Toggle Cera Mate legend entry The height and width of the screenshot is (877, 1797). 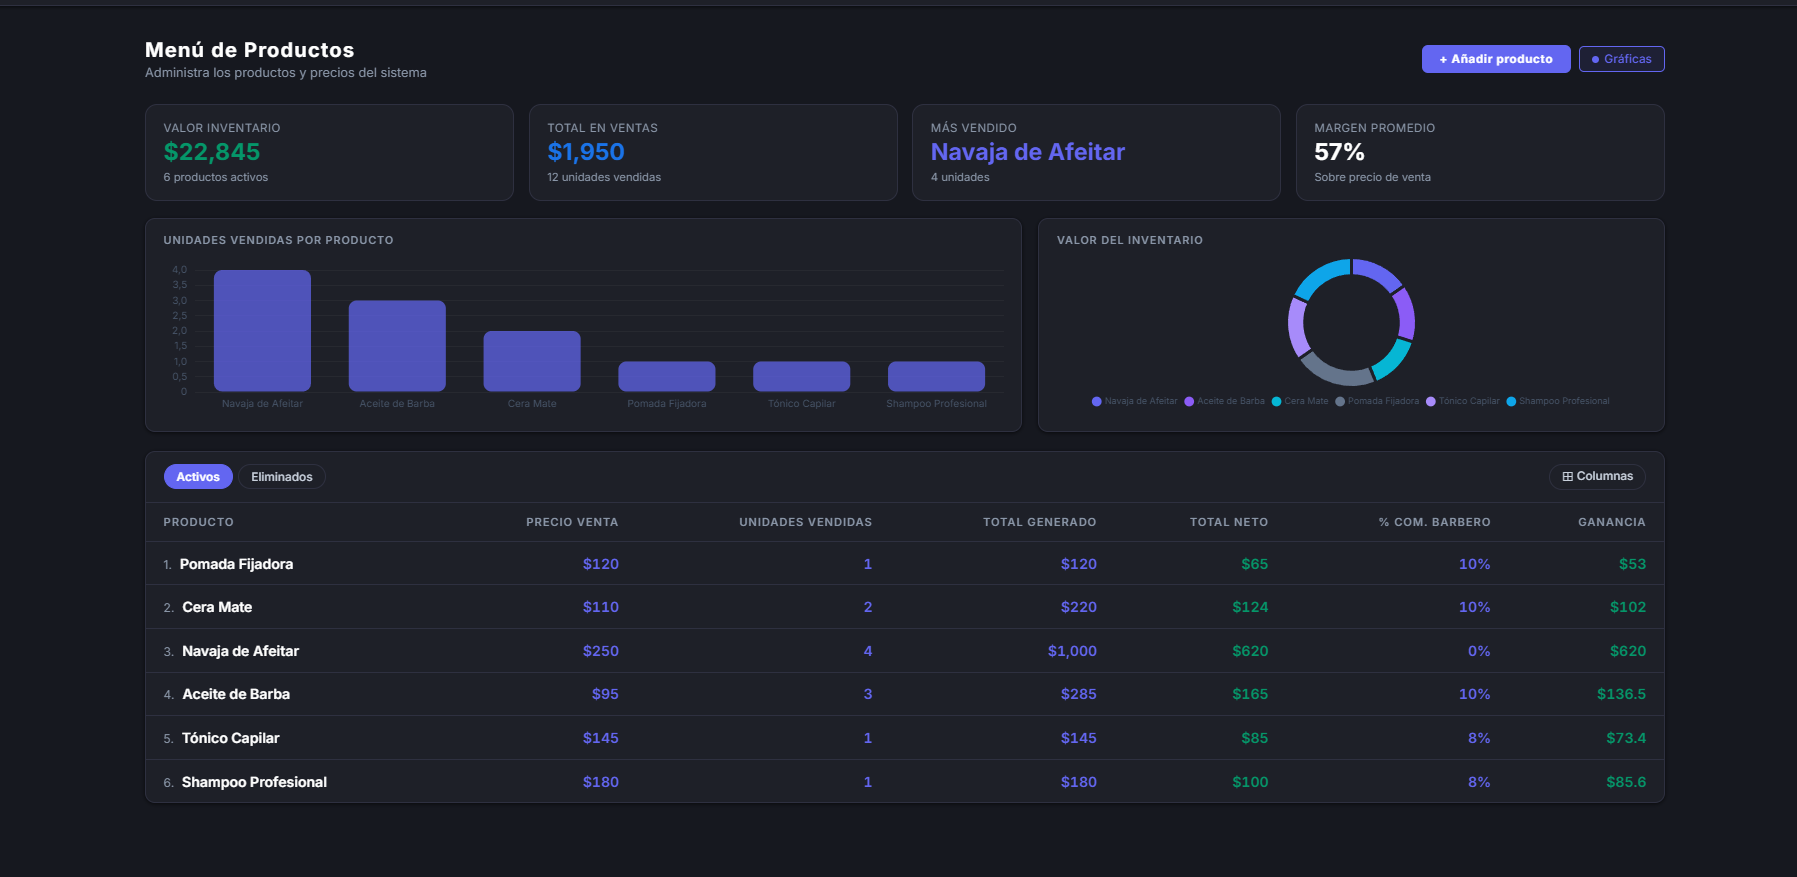click(x=1300, y=401)
